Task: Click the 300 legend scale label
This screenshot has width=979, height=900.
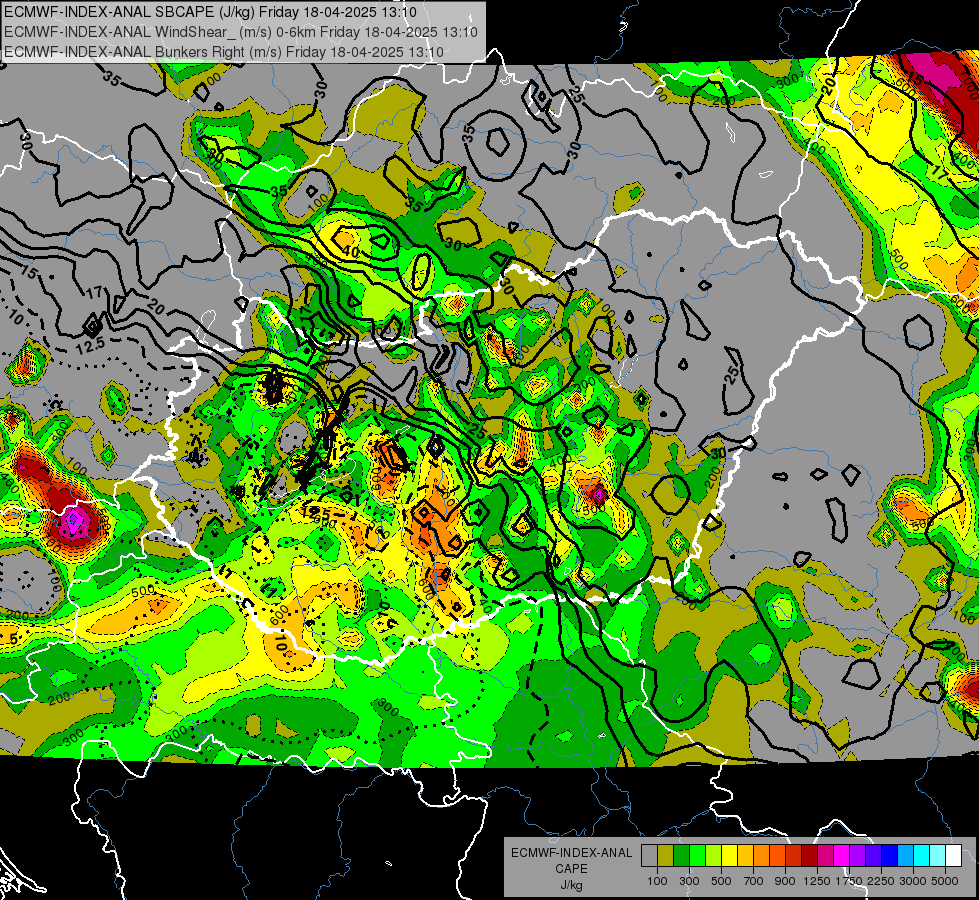Action: coord(689,881)
